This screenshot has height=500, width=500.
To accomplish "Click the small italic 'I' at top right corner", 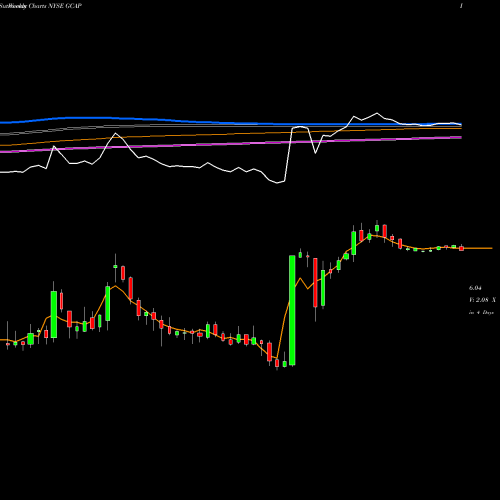I will point(461,6).
